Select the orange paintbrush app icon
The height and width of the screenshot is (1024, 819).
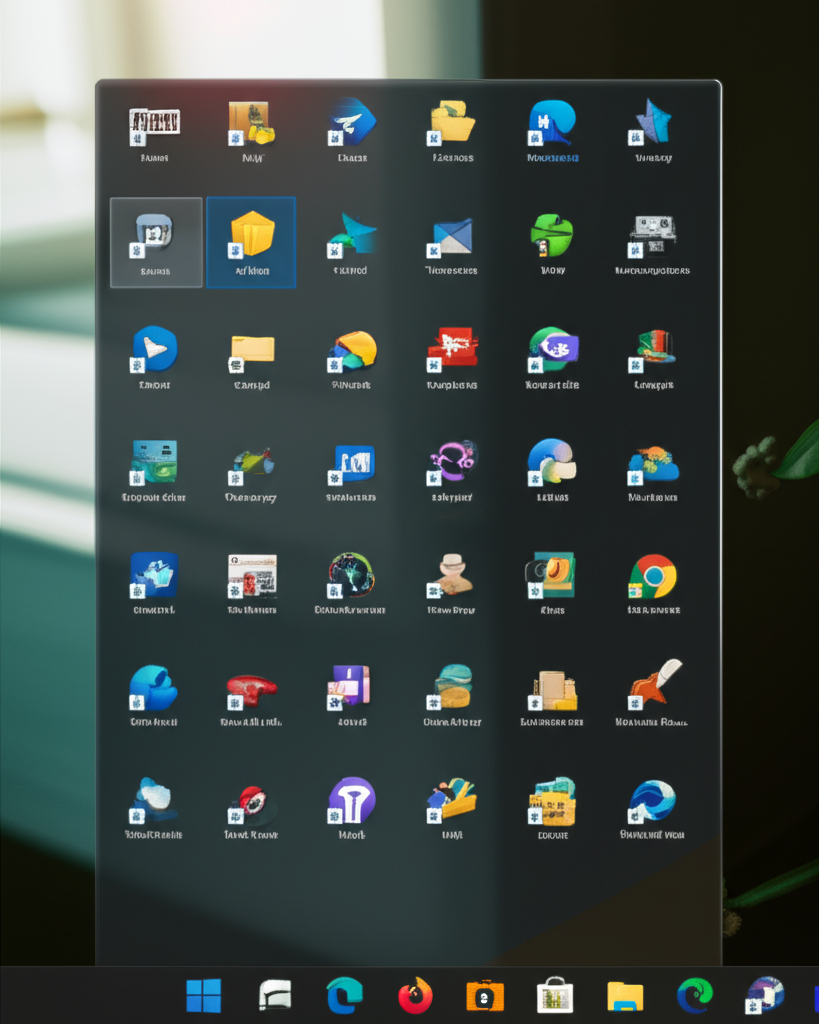click(654, 683)
